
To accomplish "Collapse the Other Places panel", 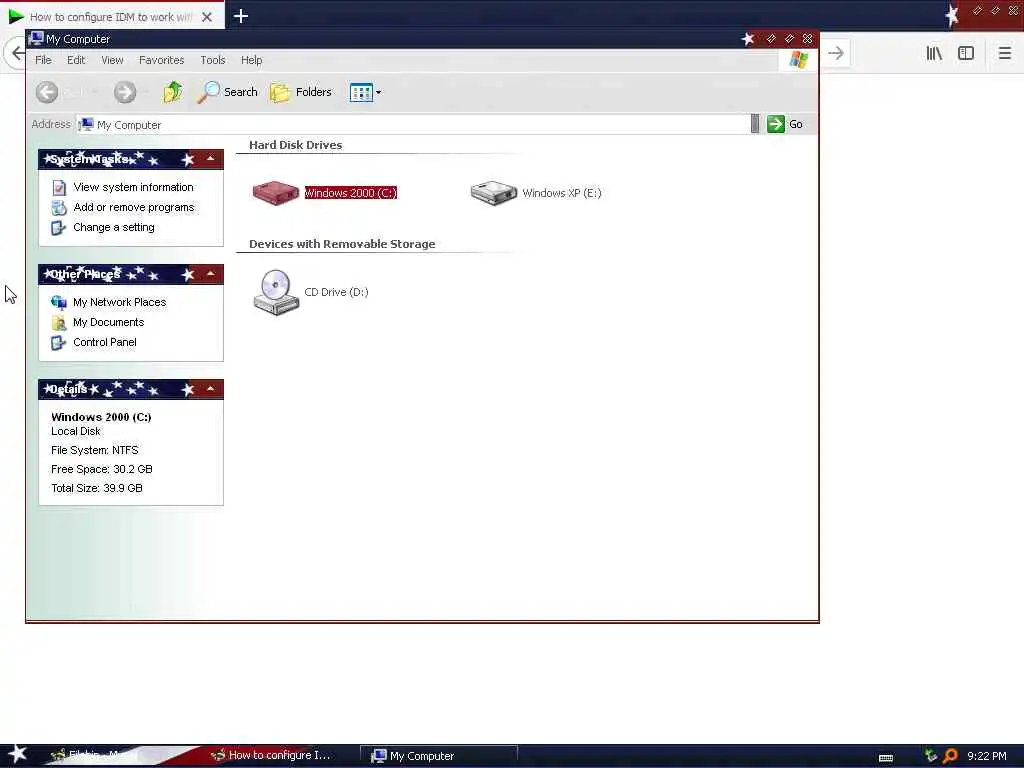I will click(210, 274).
